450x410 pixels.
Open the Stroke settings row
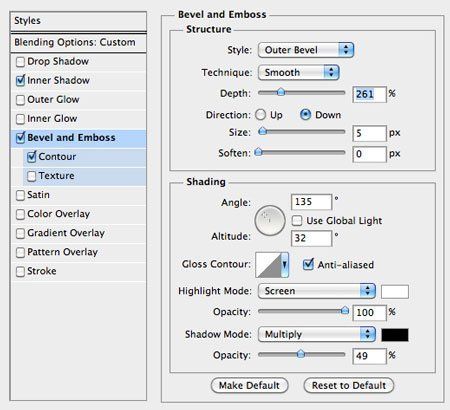click(79, 271)
